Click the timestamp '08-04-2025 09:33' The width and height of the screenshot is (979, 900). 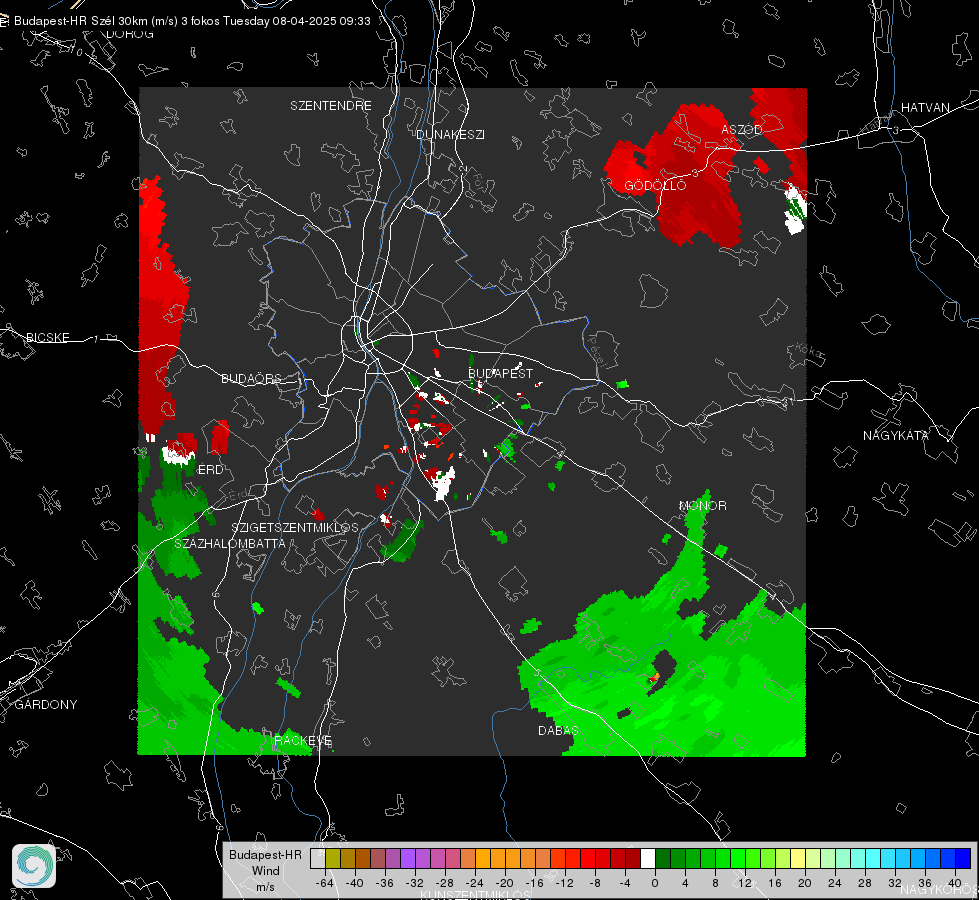point(321,21)
